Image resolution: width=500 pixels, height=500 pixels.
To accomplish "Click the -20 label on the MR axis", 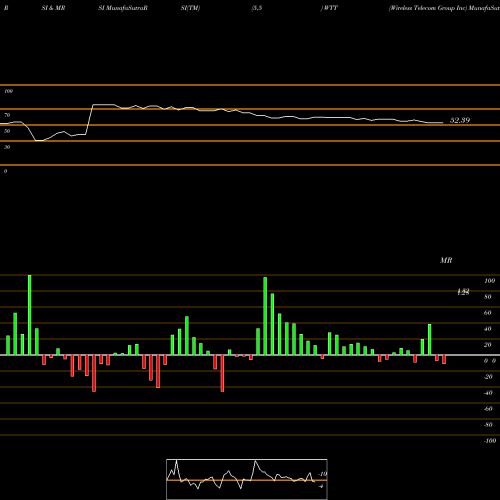I will (488, 377).
